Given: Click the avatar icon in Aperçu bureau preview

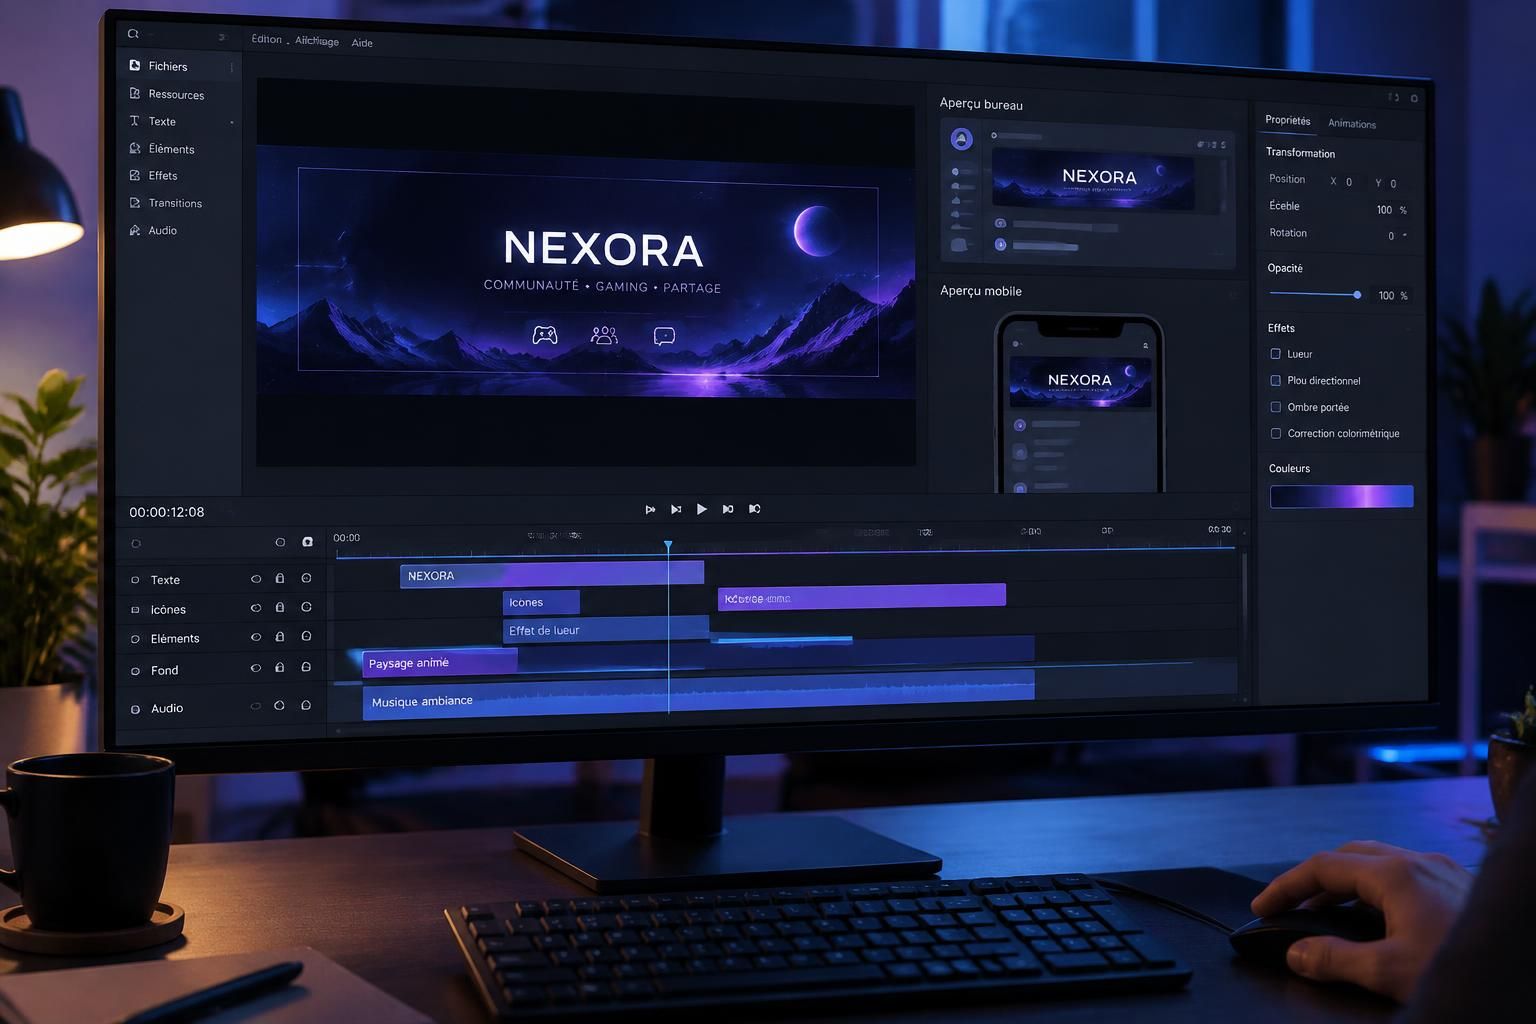Looking at the screenshot, I should (961, 139).
